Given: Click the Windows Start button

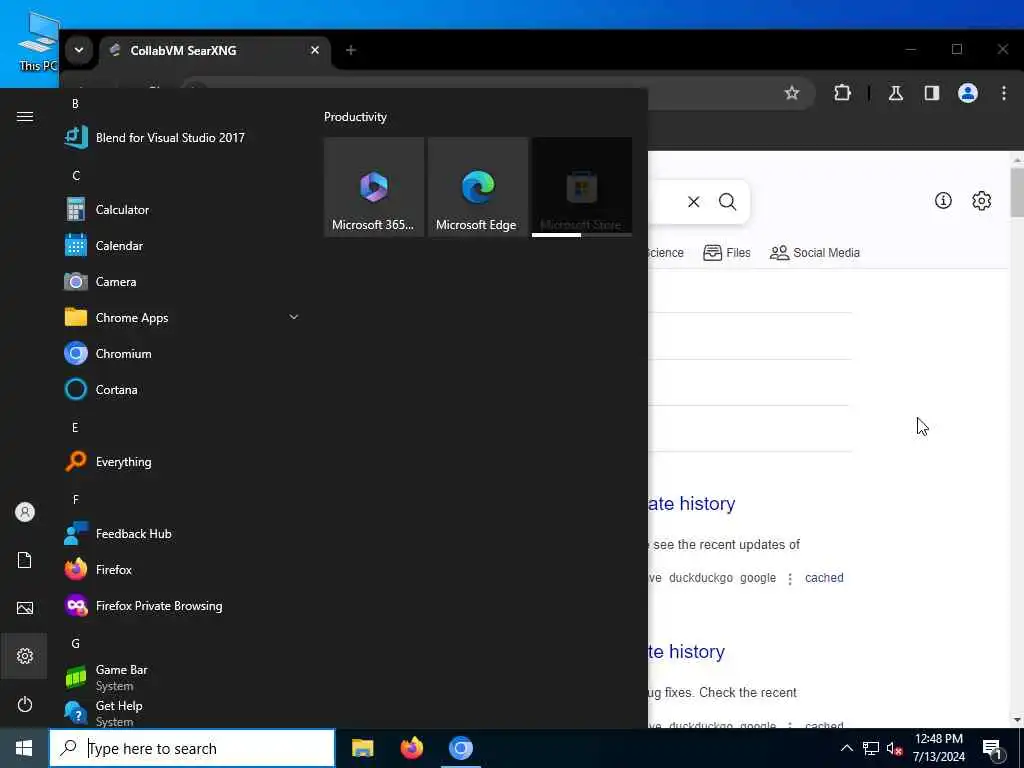Looking at the screenshot, I should pyautogui.click(x=24, y=748).
